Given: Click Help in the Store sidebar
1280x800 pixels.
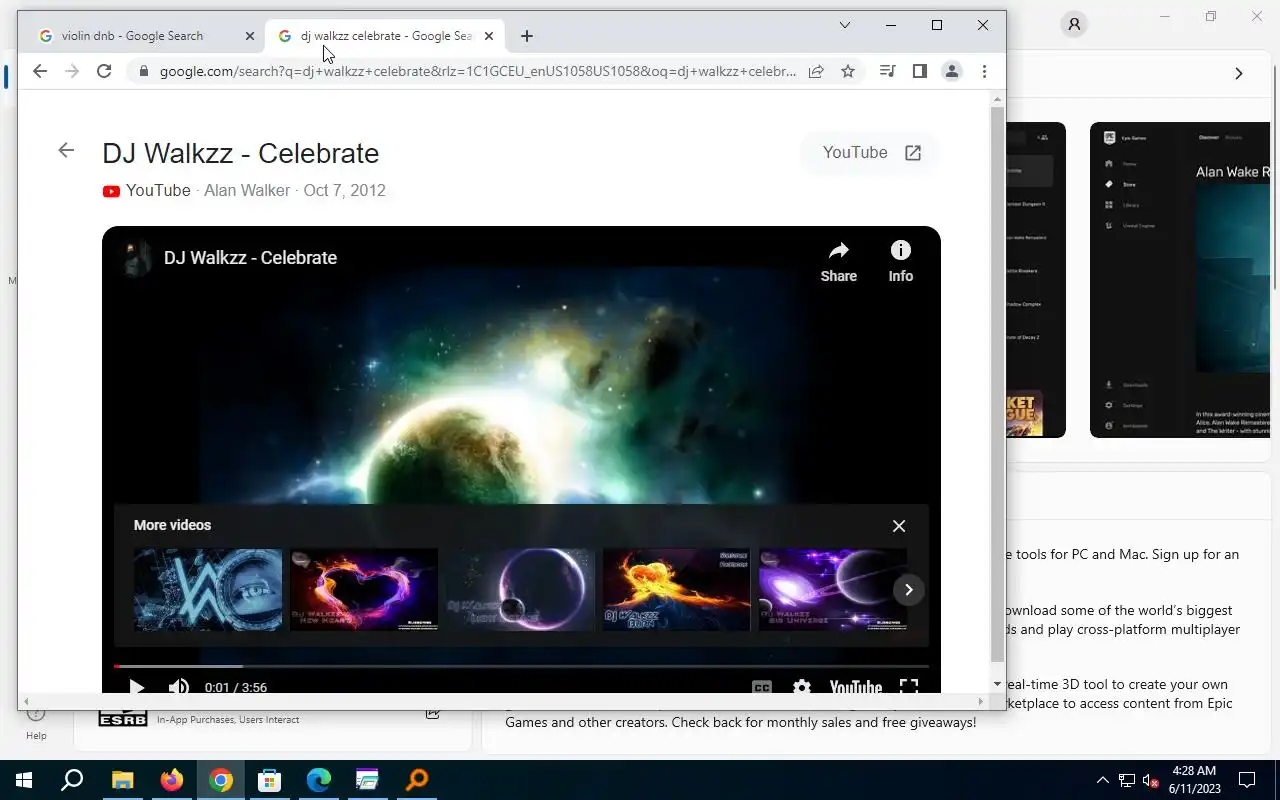Looking at the screenshot, I should [36, 723].
